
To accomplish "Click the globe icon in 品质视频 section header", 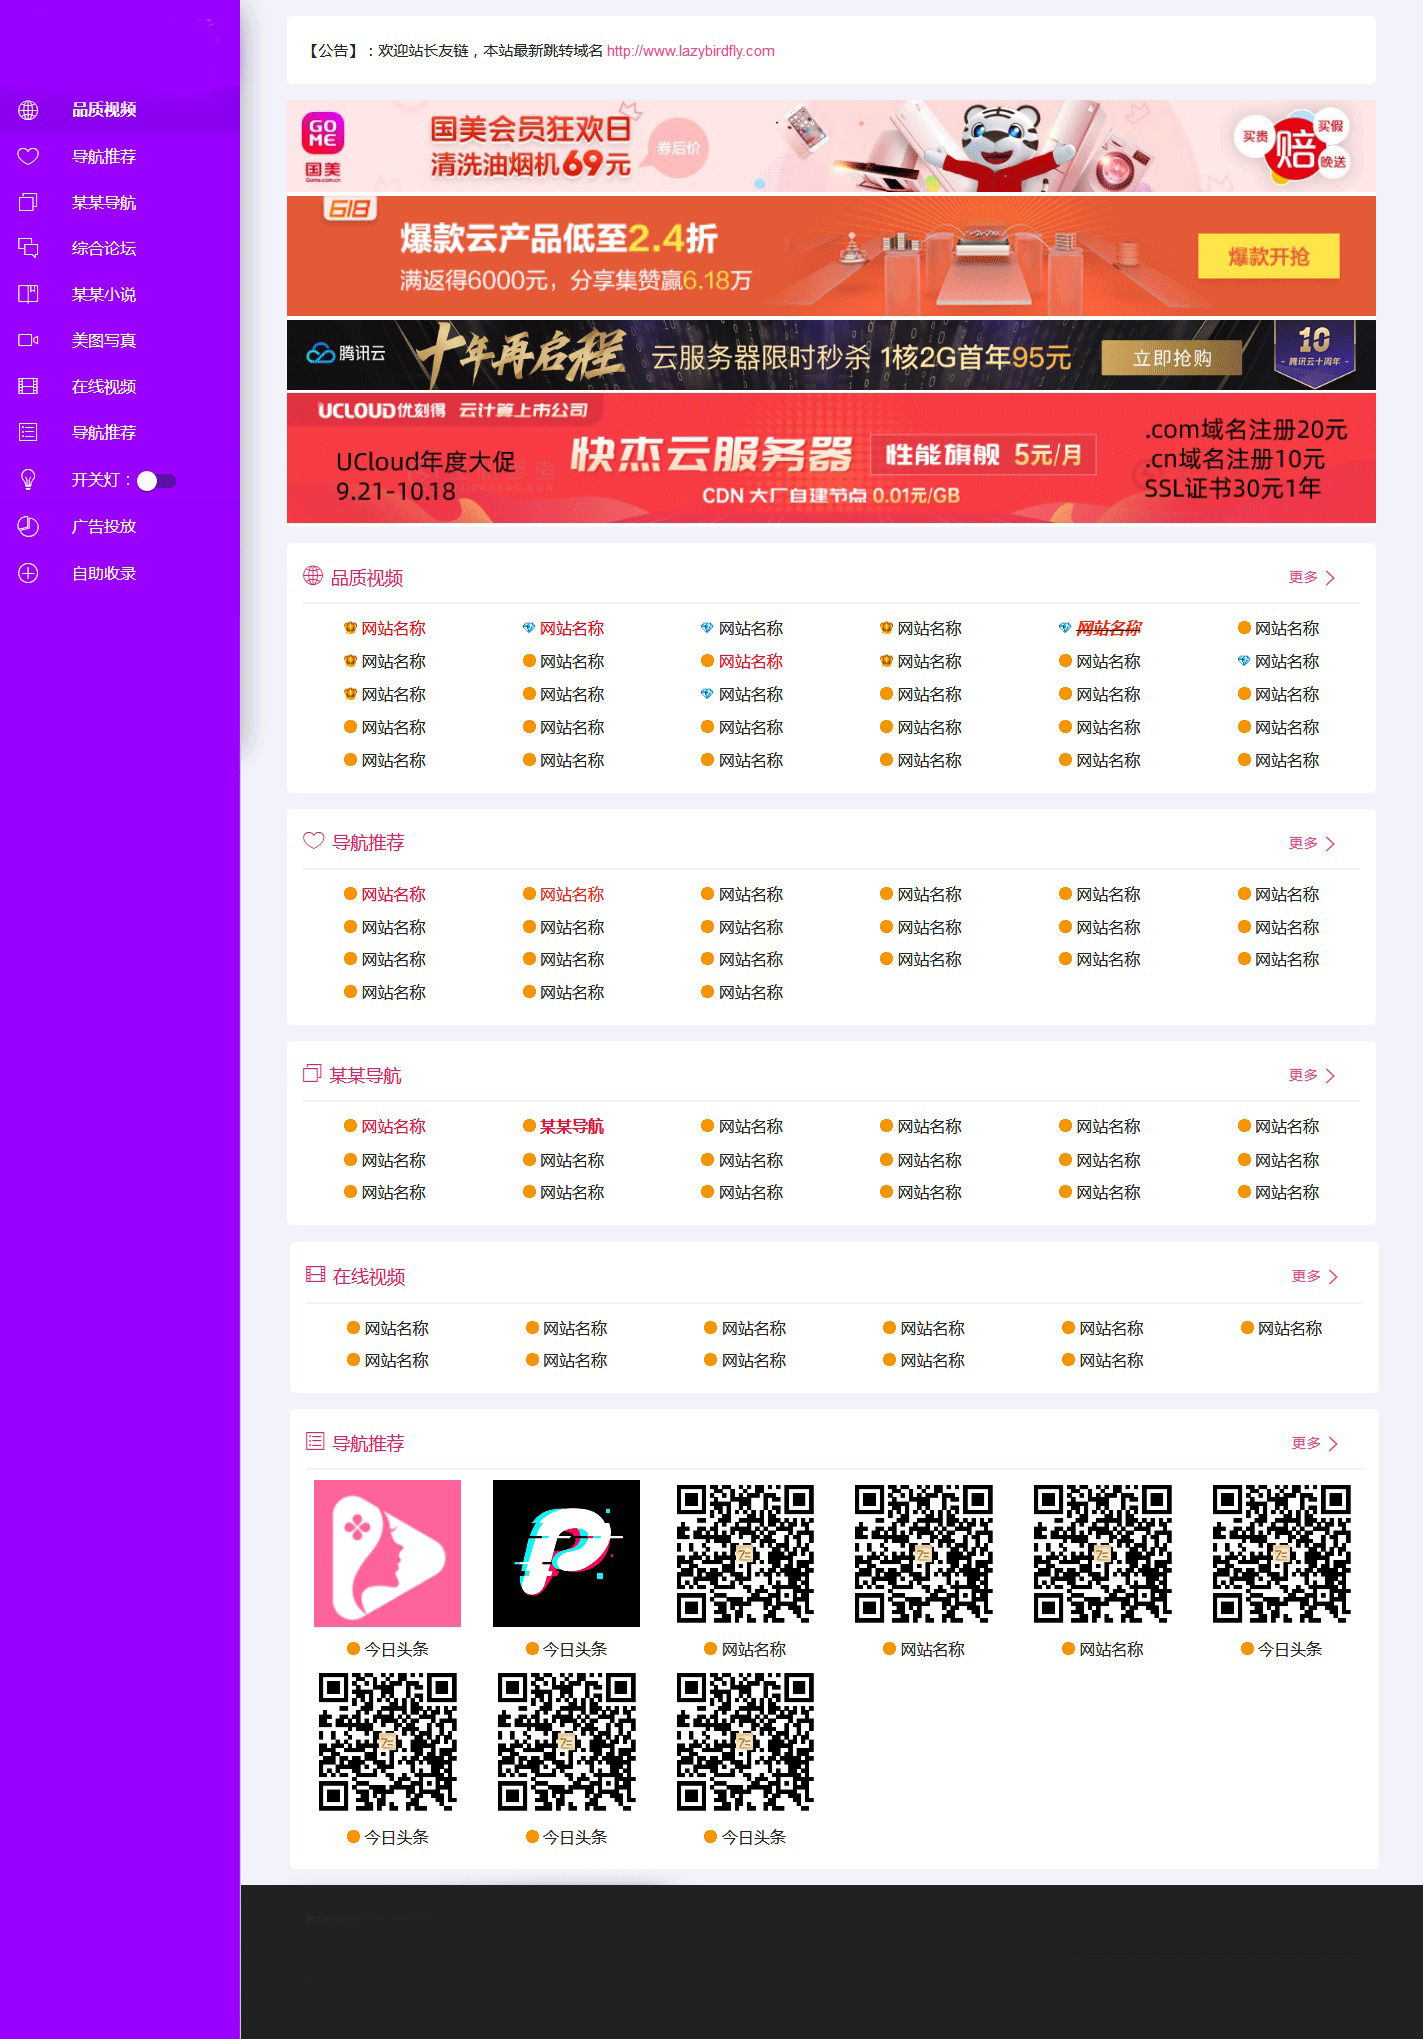I will click(x=313, y=575).
